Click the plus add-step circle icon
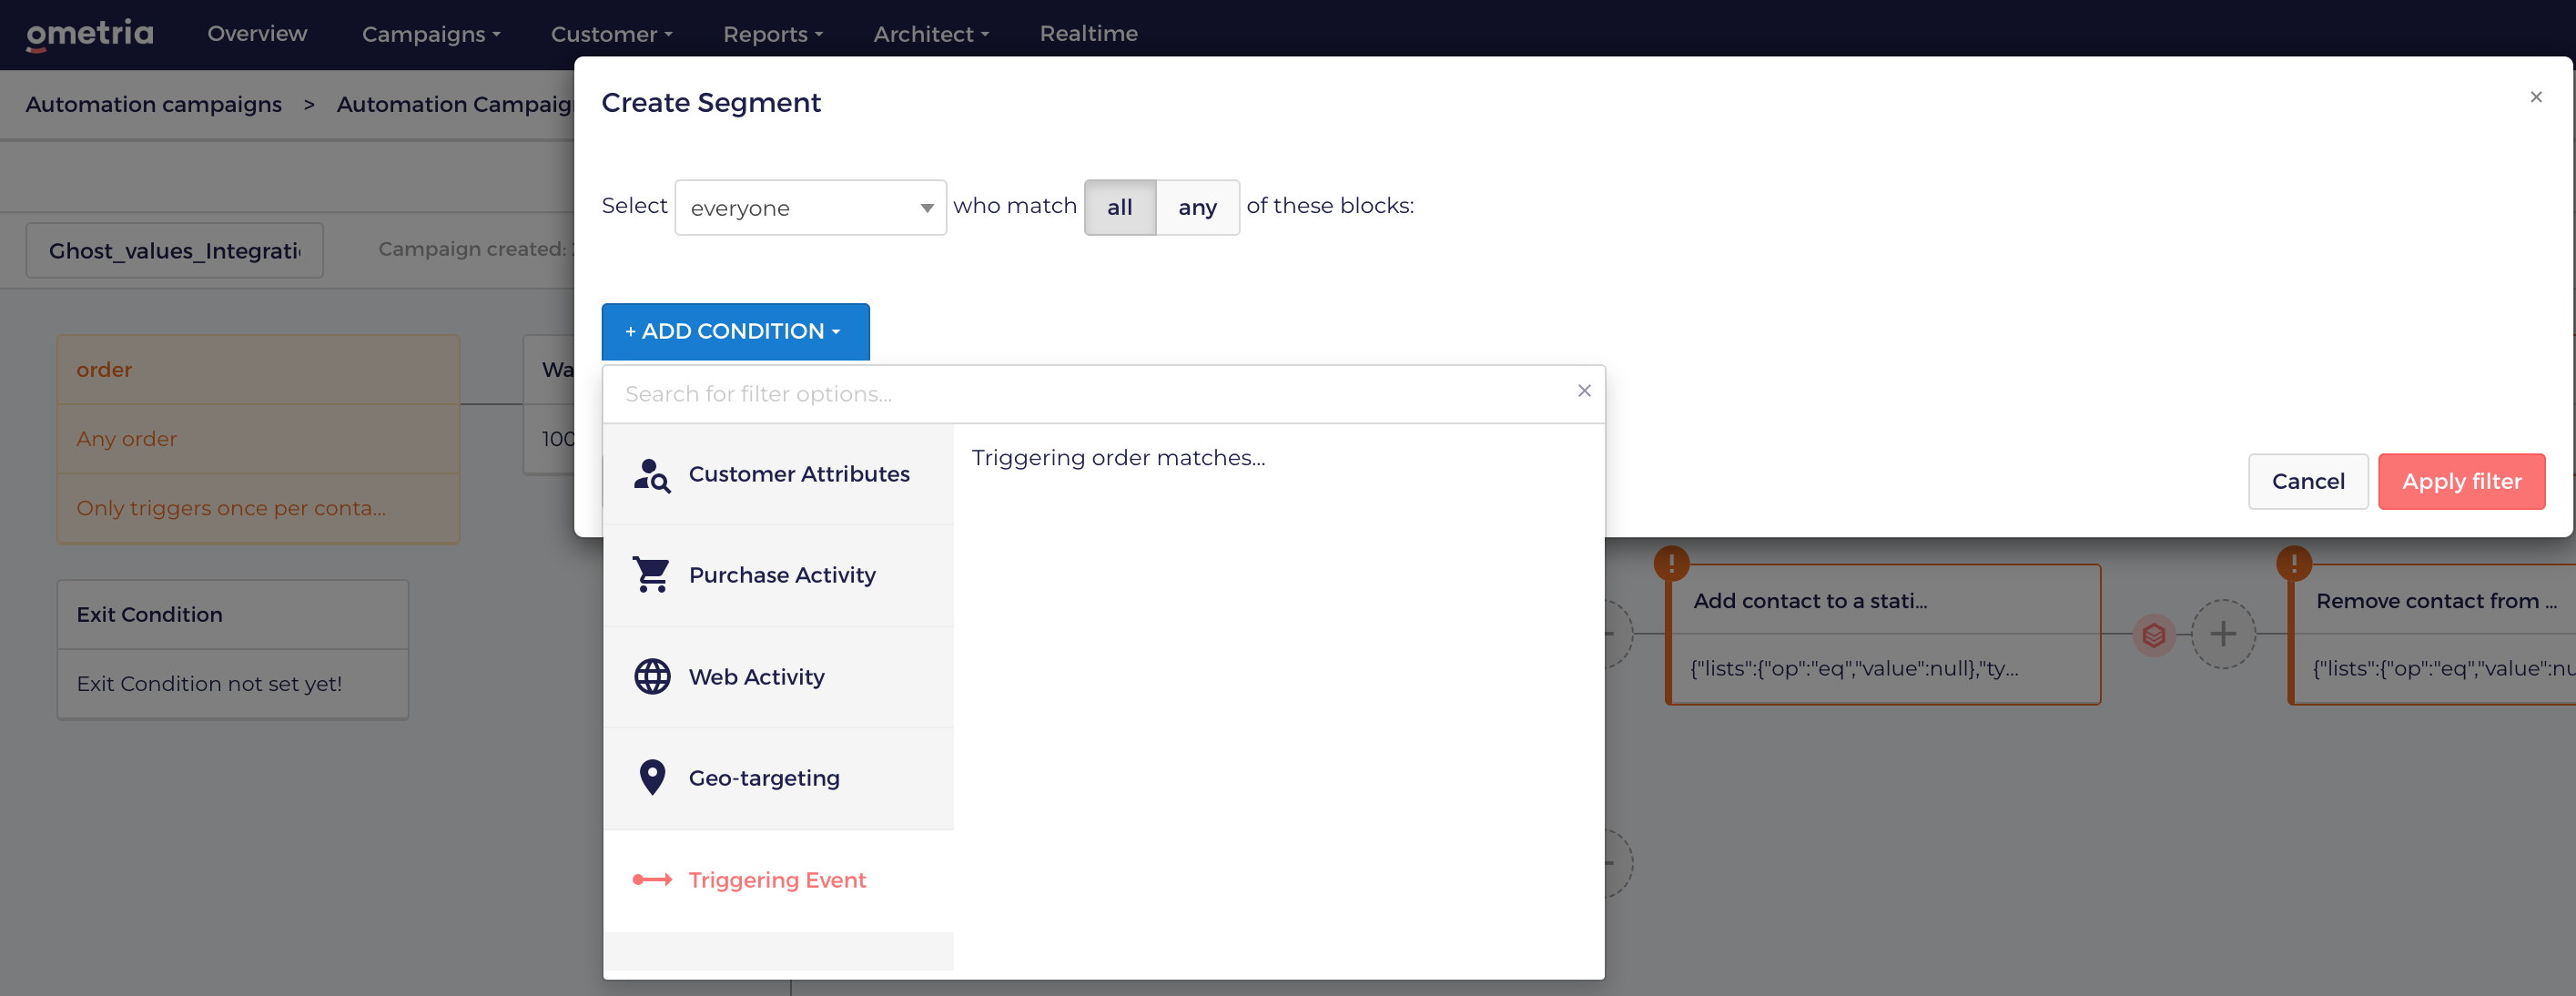This screenshot has width=2576, height=996. 2222,634
